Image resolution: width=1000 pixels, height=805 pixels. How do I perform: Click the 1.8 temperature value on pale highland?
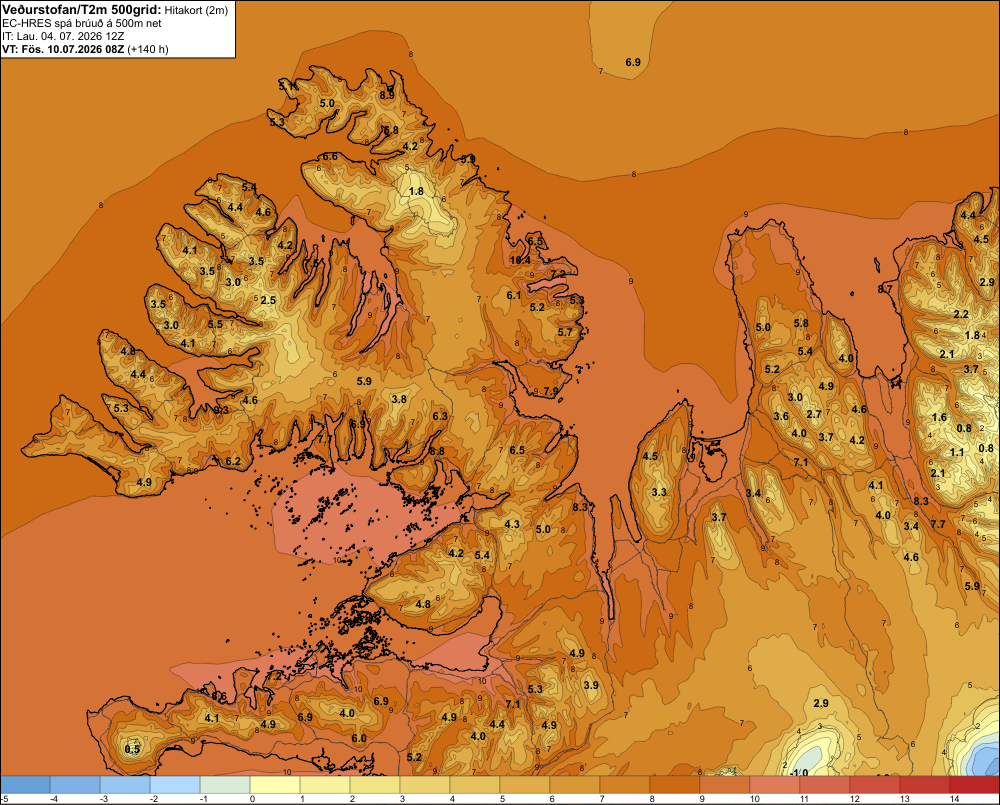pyautogui.click(x=416, y=191)
